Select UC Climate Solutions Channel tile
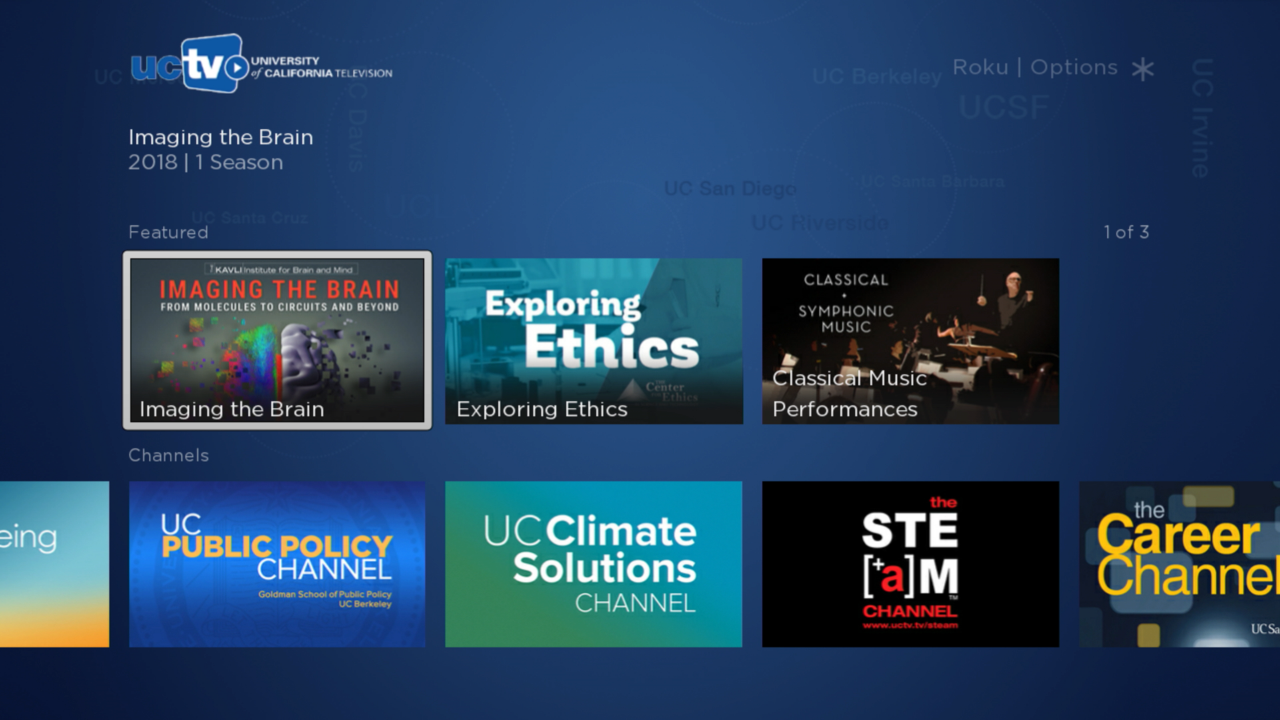Screen dimensions: 1280x720 594,564
